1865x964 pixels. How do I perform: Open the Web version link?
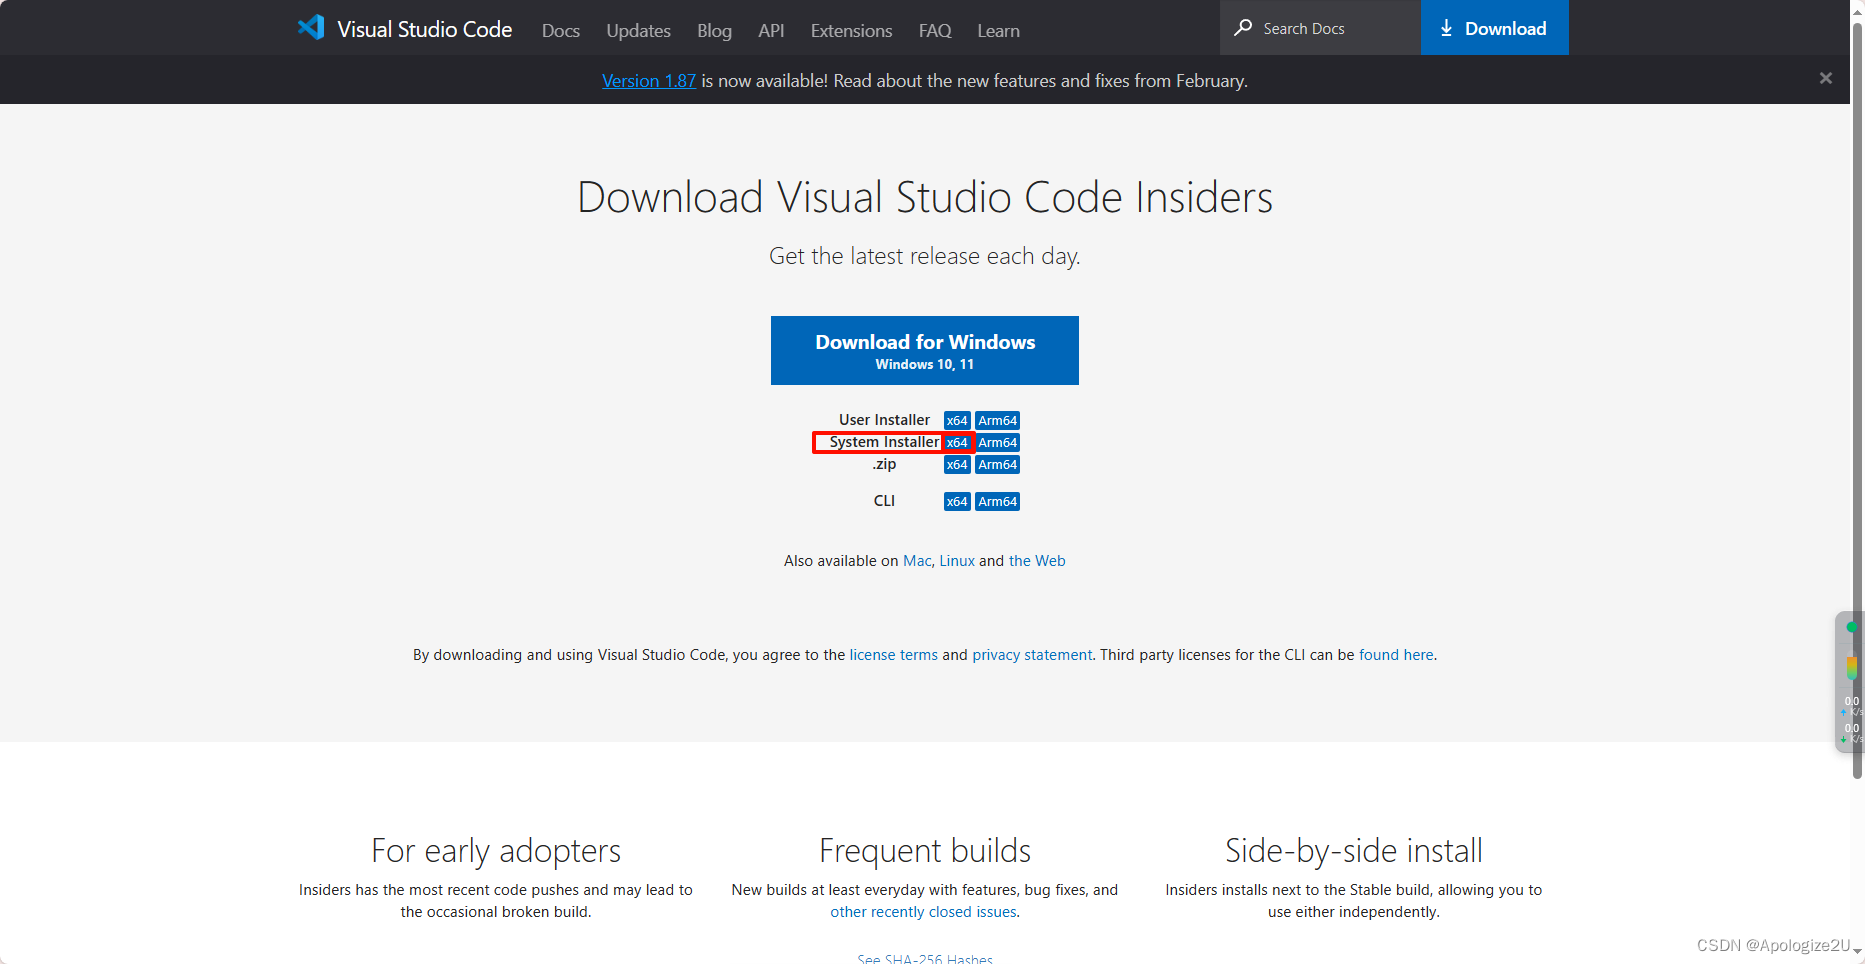pyautogui.click(x=1037, y=561)
